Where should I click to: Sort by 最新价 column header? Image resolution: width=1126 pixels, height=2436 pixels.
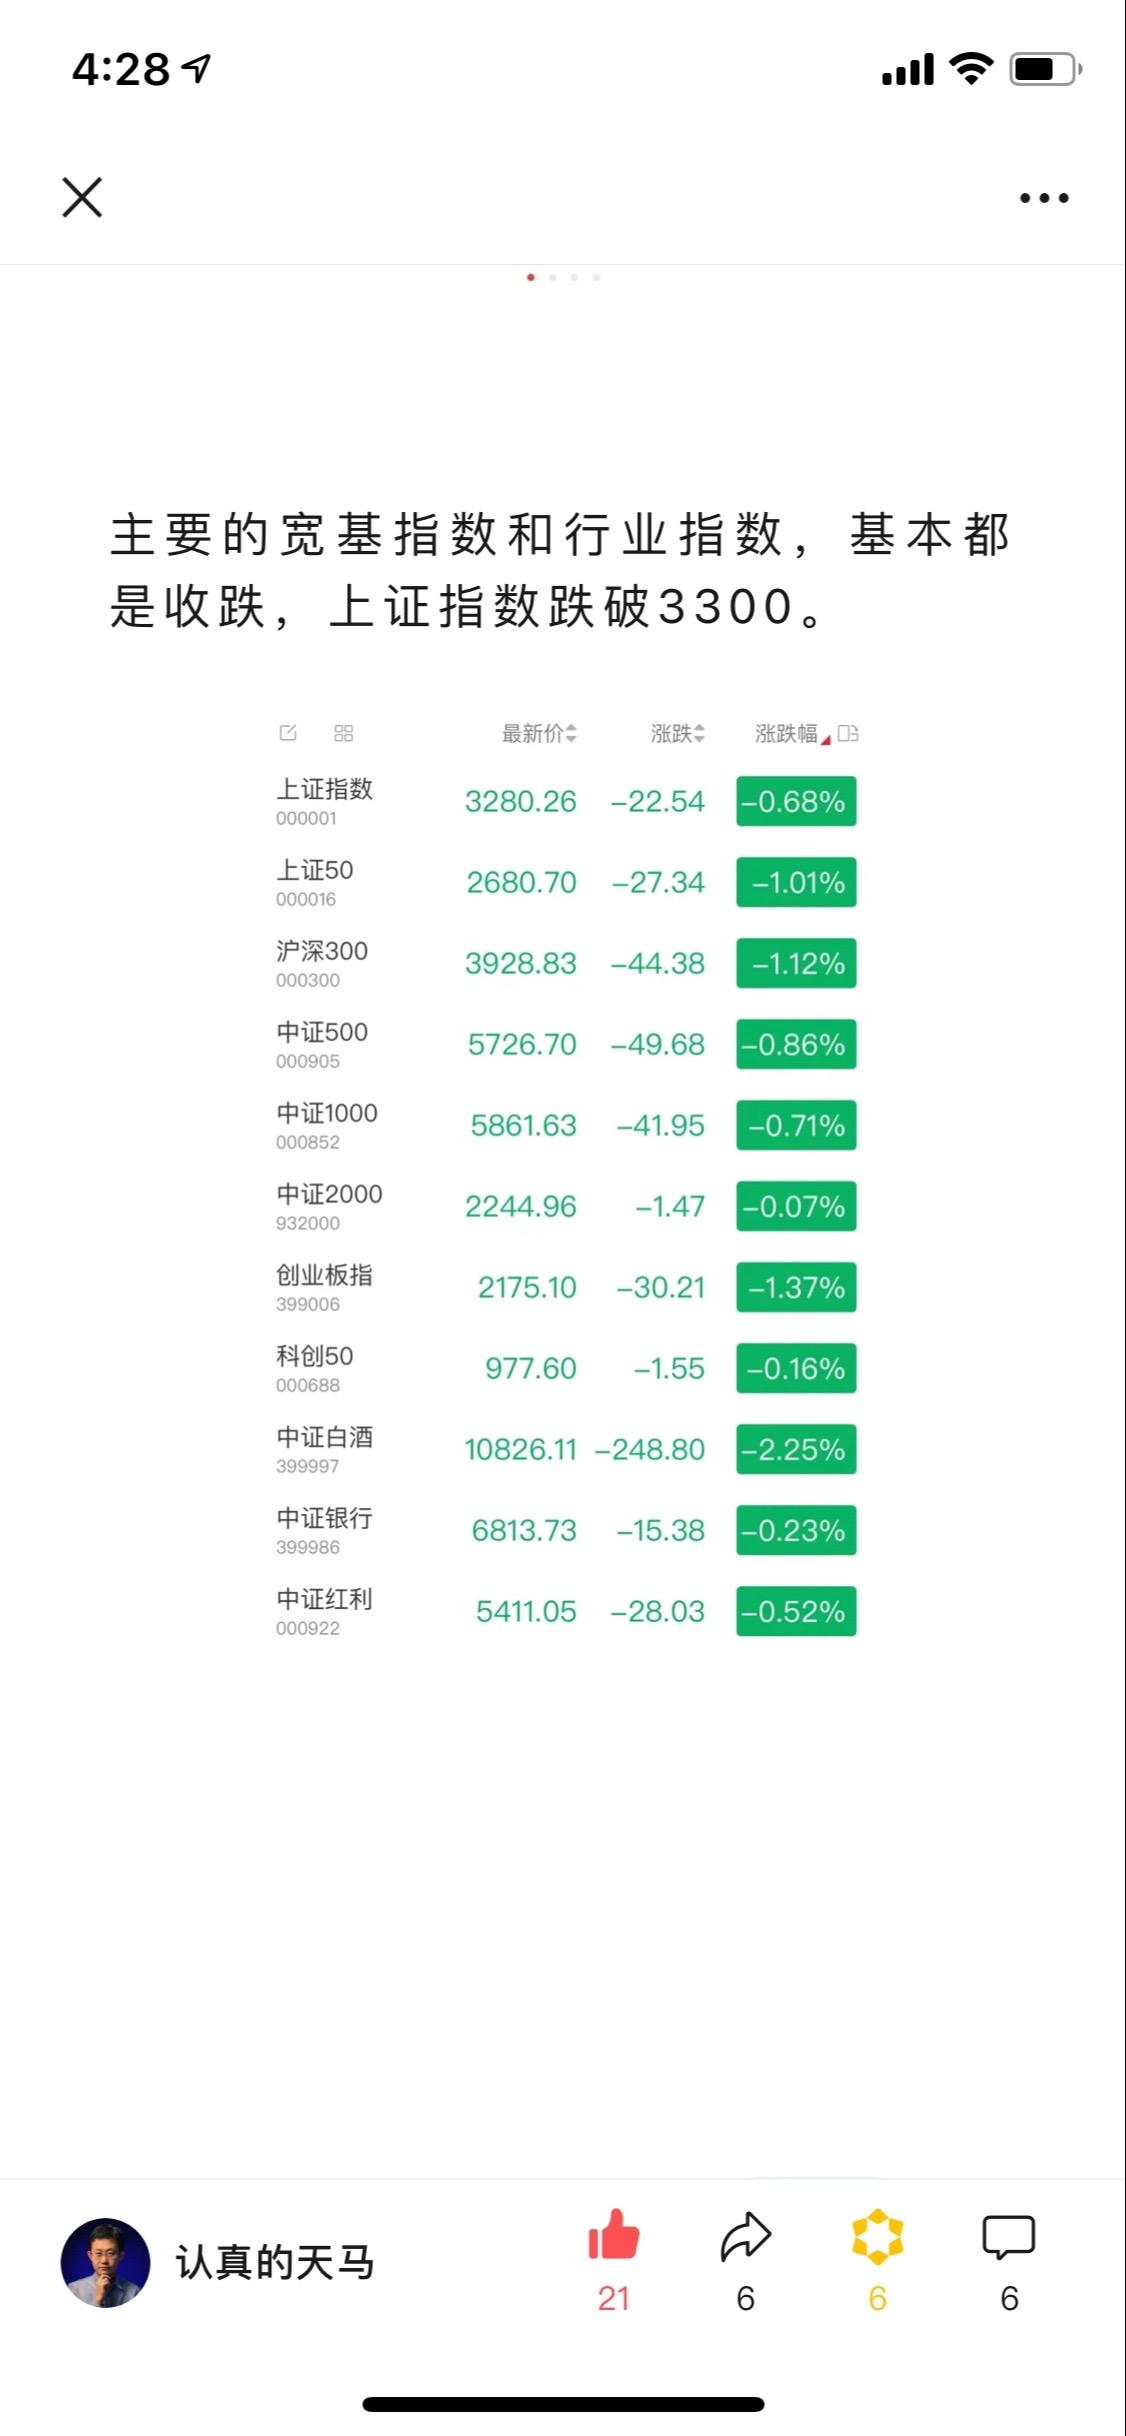click(x=538, y=733)
